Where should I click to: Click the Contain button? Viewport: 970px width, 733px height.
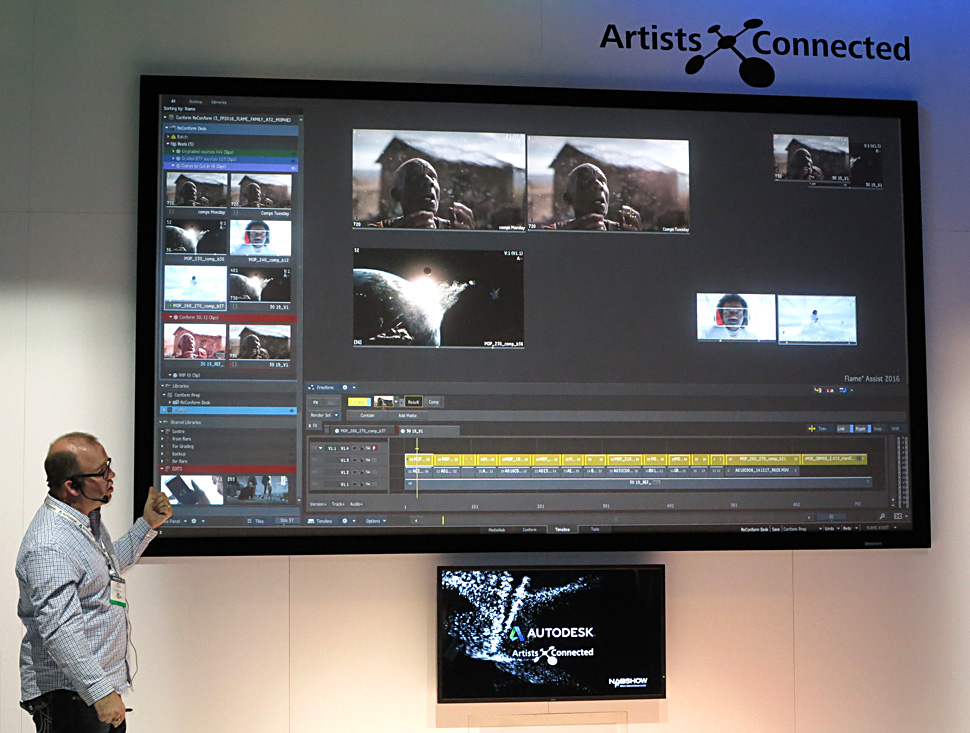pyautogui.click(x=367, y=414)
